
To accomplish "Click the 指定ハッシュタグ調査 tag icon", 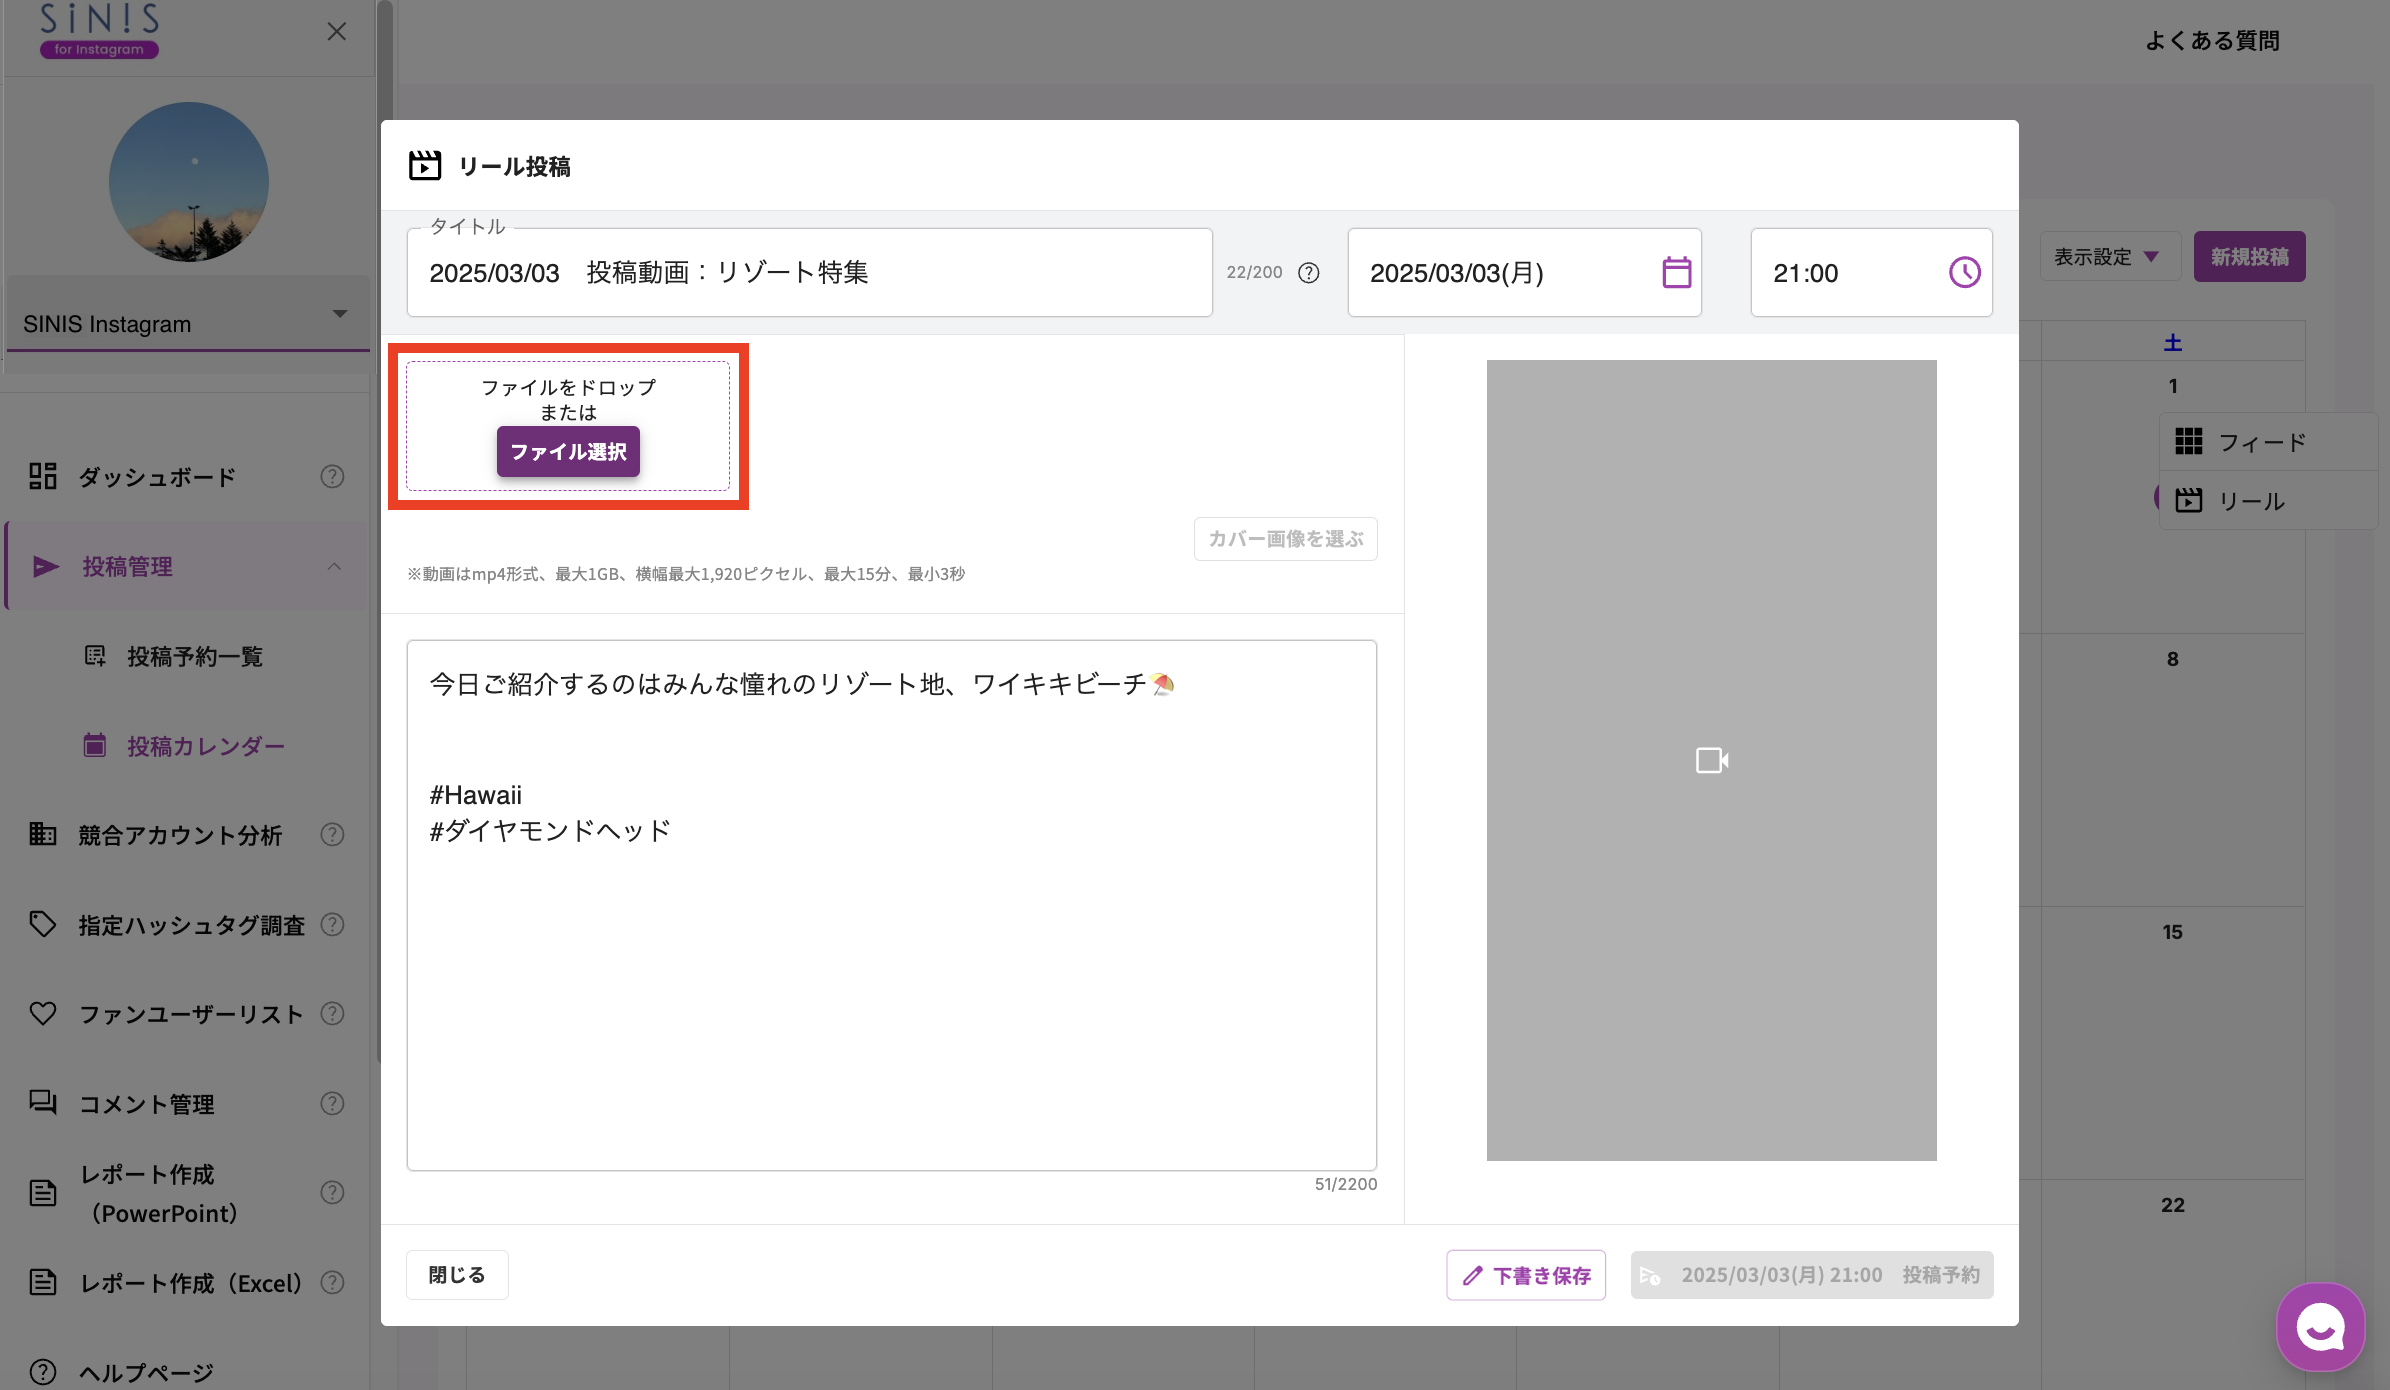I will [x=42, y=924].
